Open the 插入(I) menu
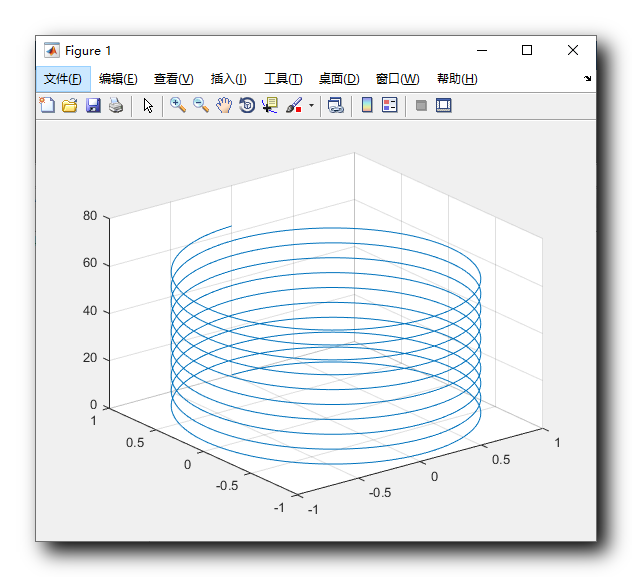 coord(229,79)
